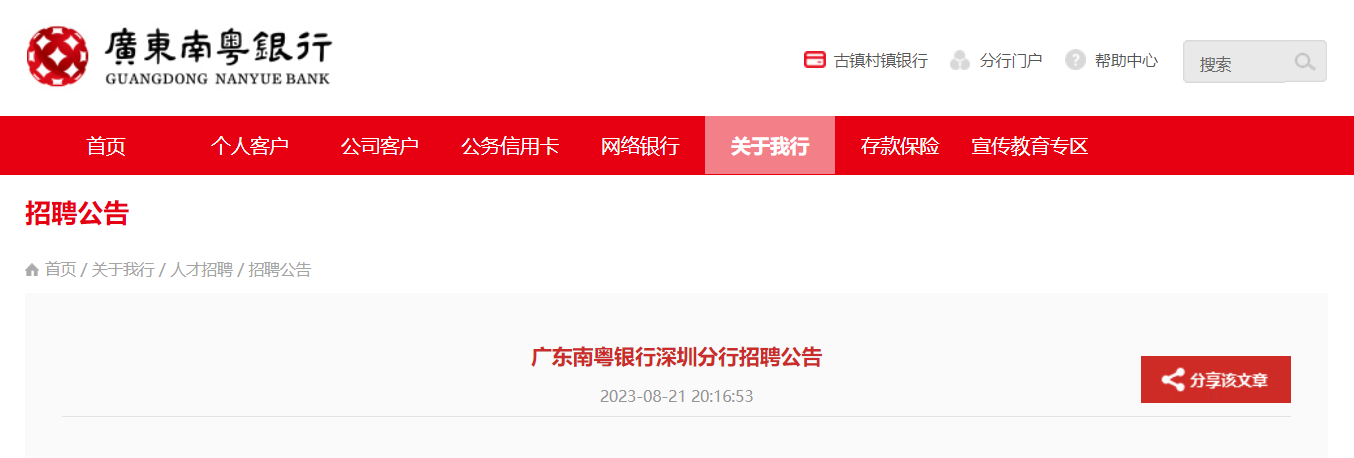
Task: Select the highlighted 关于我行 tab
Action: coord(770,146)
